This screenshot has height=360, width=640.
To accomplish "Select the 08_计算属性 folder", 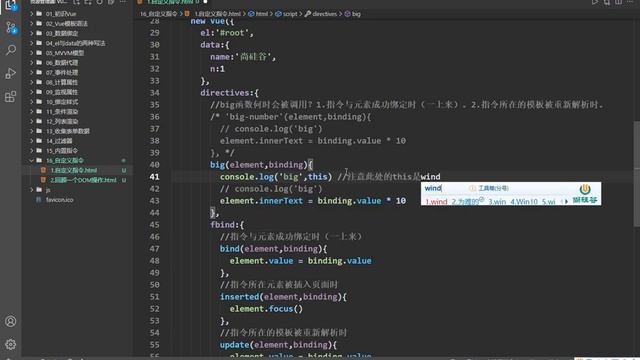I will pos(62,82).
